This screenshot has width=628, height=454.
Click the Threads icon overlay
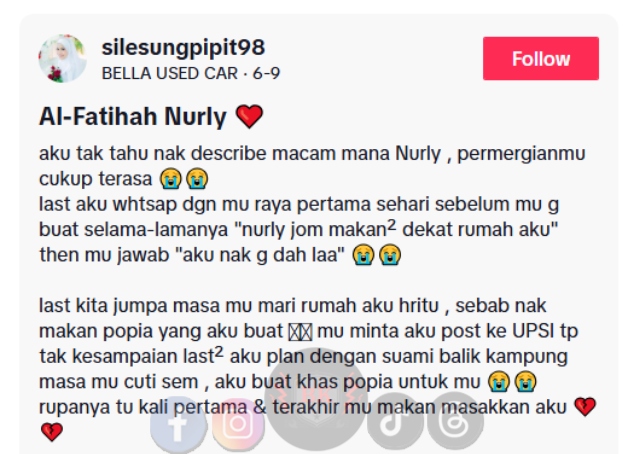(x=455, y=421)
